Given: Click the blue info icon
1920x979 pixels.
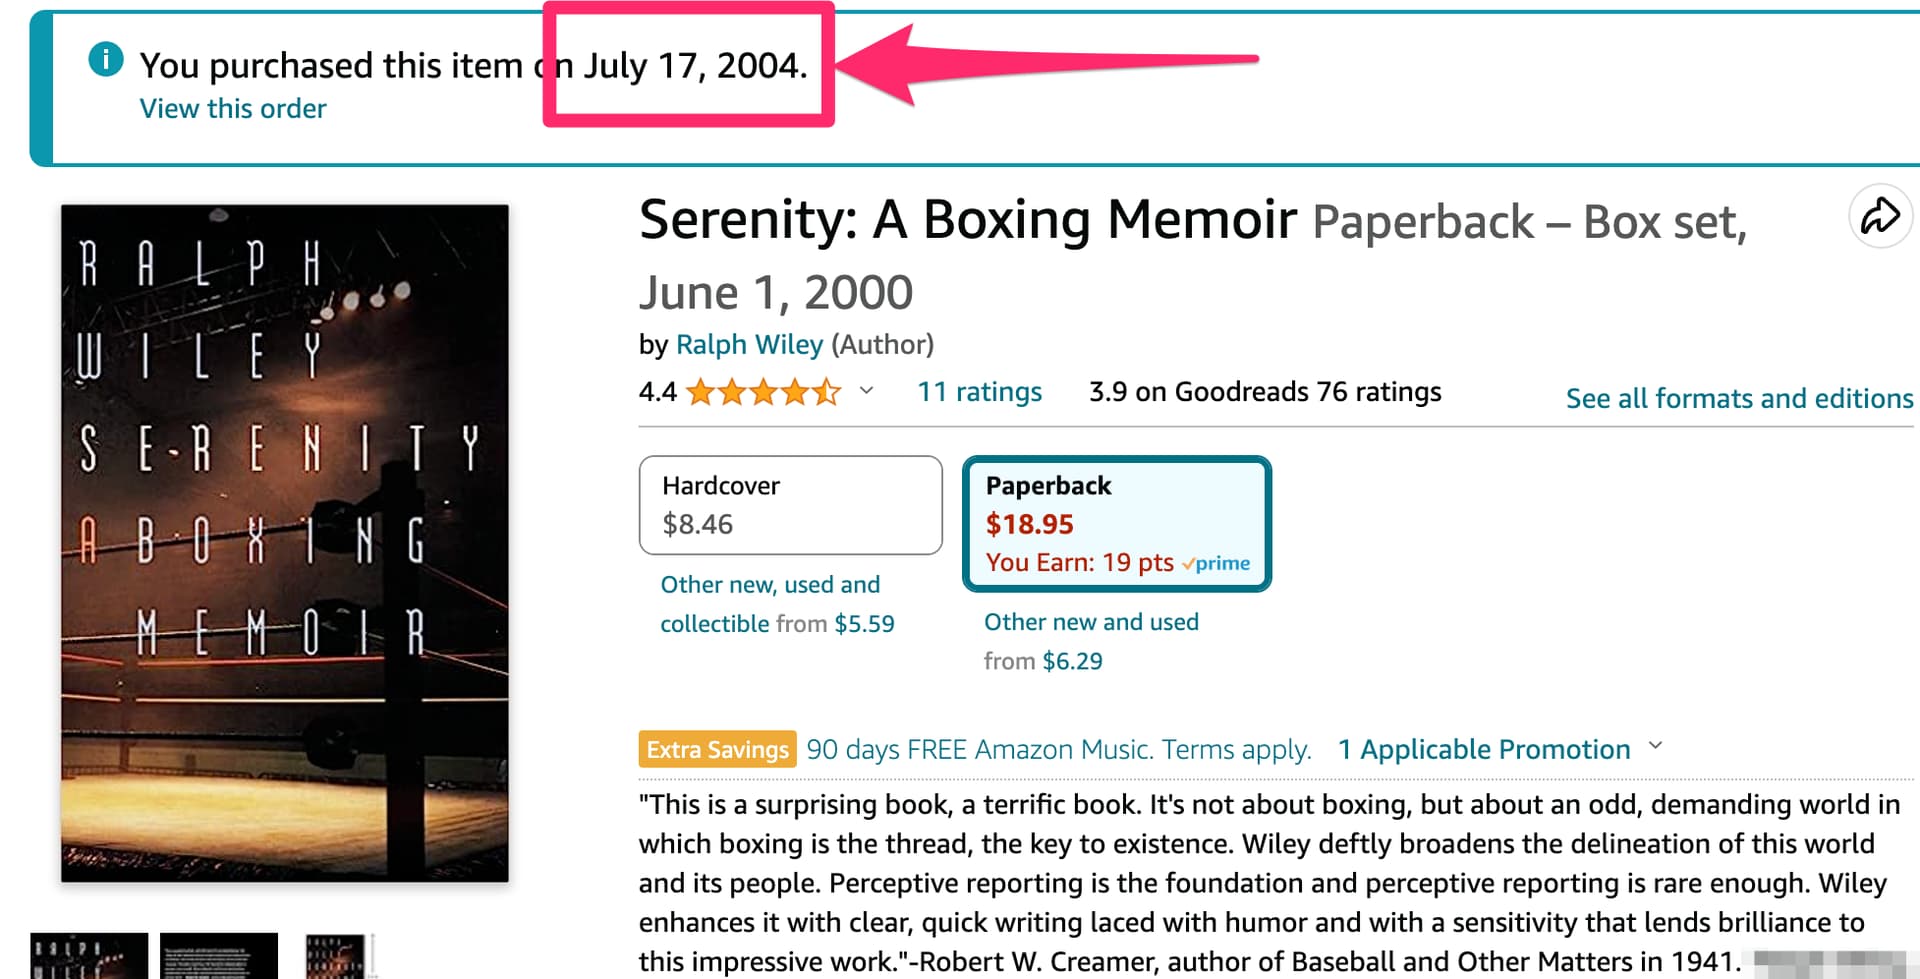Looking at the screenshot, I should [x=106, y=60].
